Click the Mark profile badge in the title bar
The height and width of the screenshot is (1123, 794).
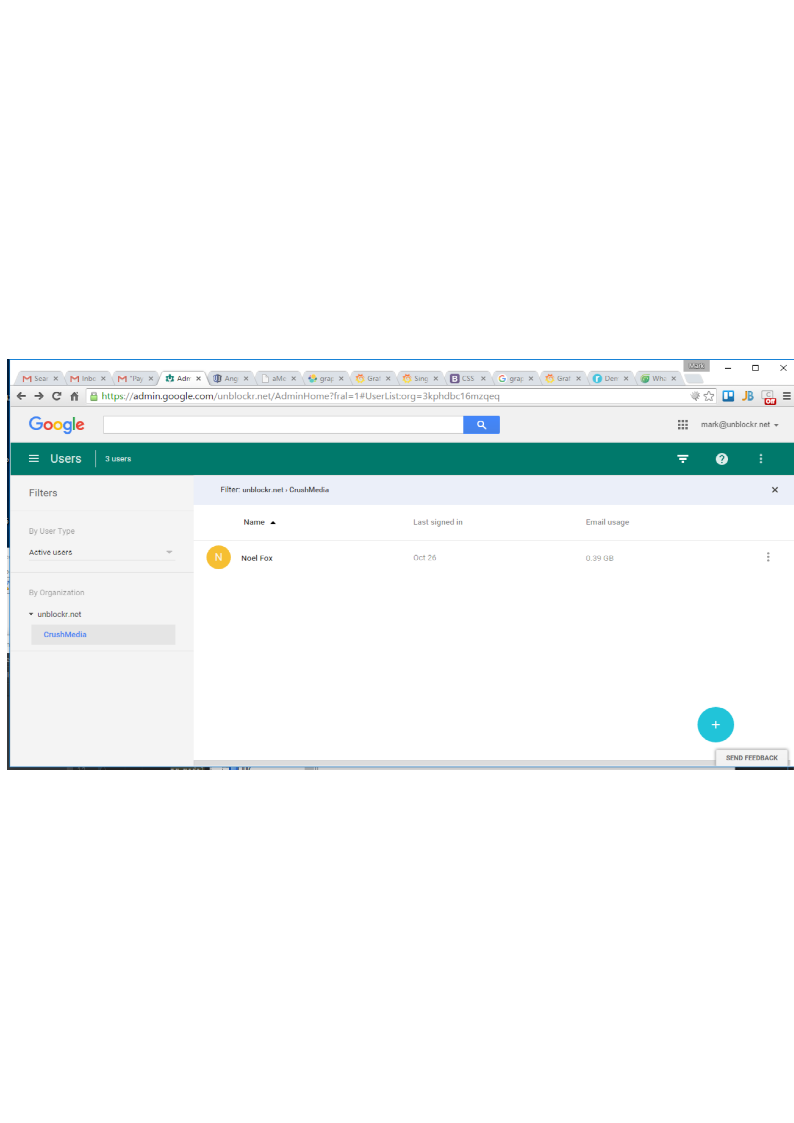pyautogui.click(x=696, y=366)
